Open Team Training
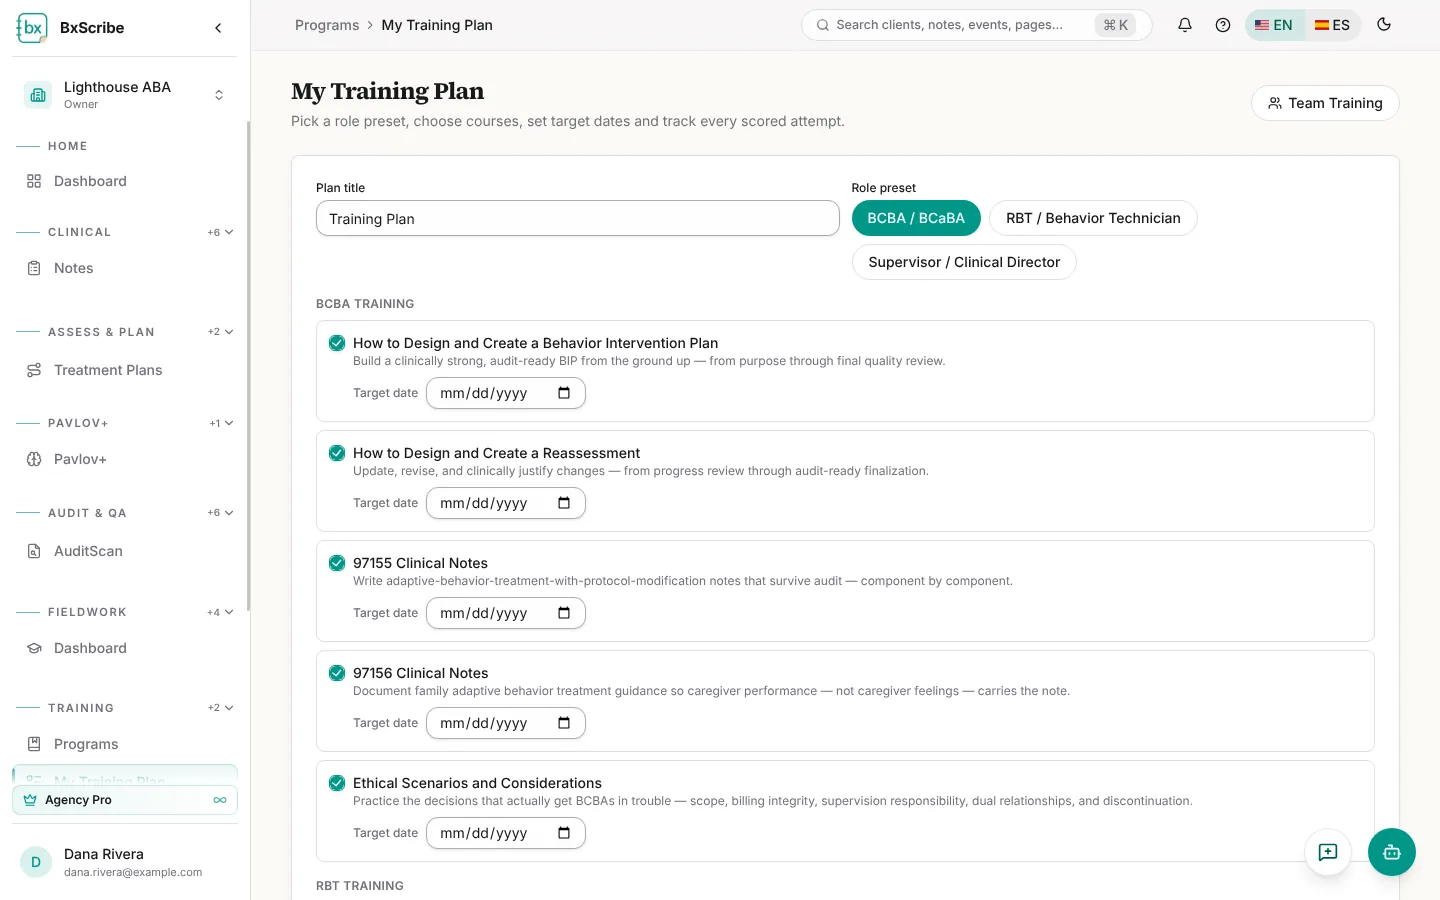This screenshot has width=1440, height=900. click(1325, 103)
